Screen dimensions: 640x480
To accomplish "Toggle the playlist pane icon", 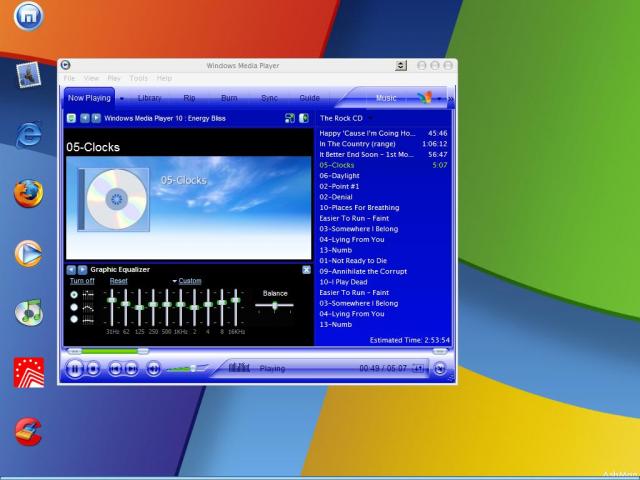I will click(304, 118).
